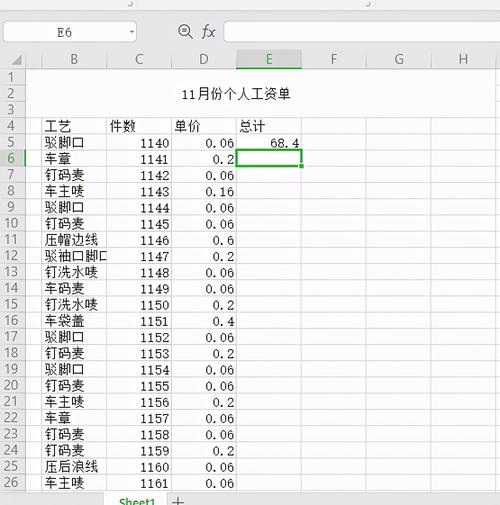Viewport: 500px width, 505px height.
Task: Select row 26 header
Action: click(12, 482)
